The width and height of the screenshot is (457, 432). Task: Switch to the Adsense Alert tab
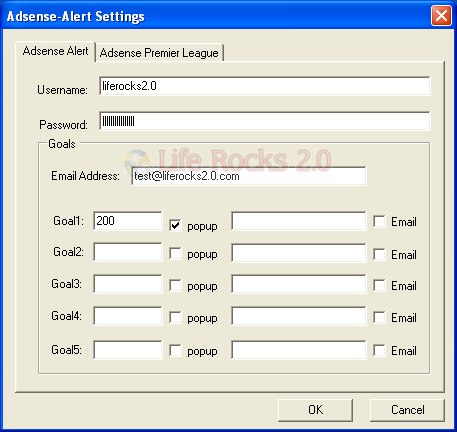(56, 51)
